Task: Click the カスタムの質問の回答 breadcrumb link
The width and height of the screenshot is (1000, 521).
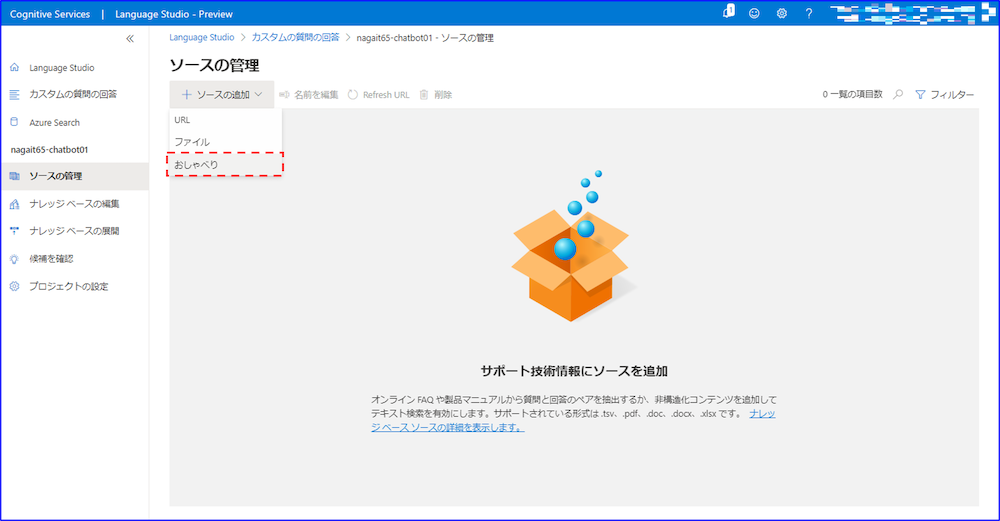Action: tap(295, 38)
